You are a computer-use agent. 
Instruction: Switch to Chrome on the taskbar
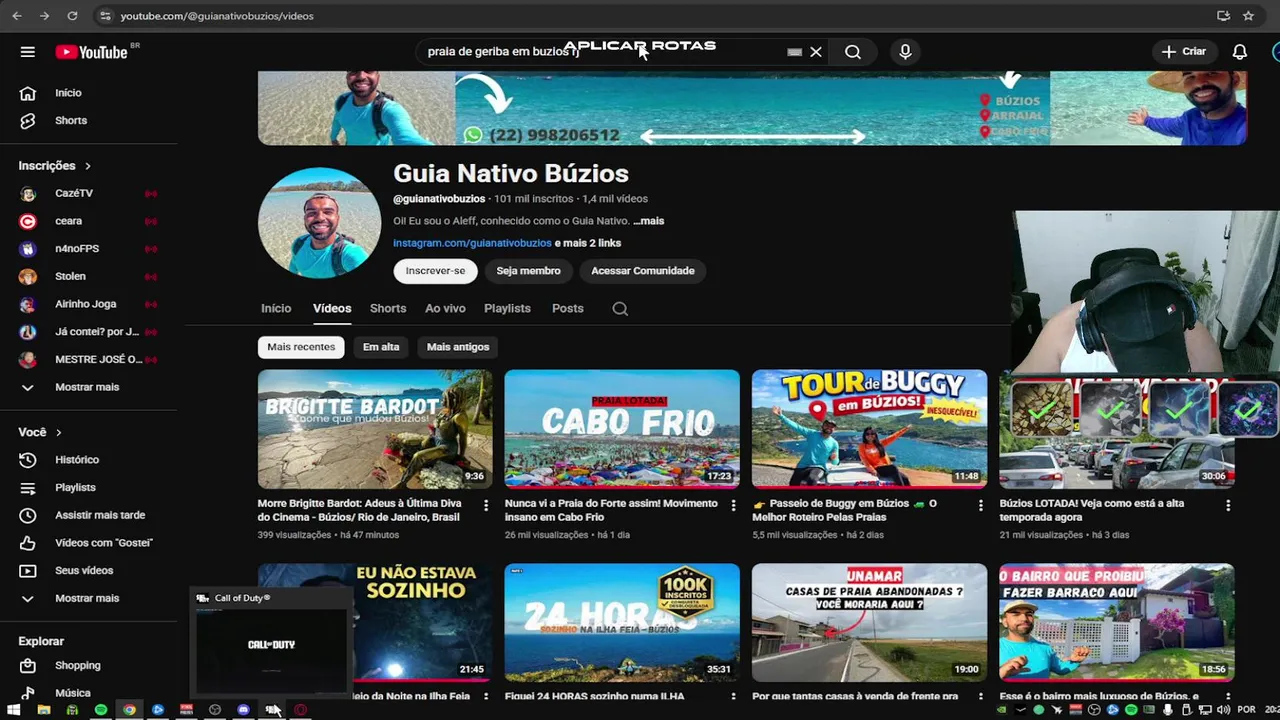tap(129, 710)
